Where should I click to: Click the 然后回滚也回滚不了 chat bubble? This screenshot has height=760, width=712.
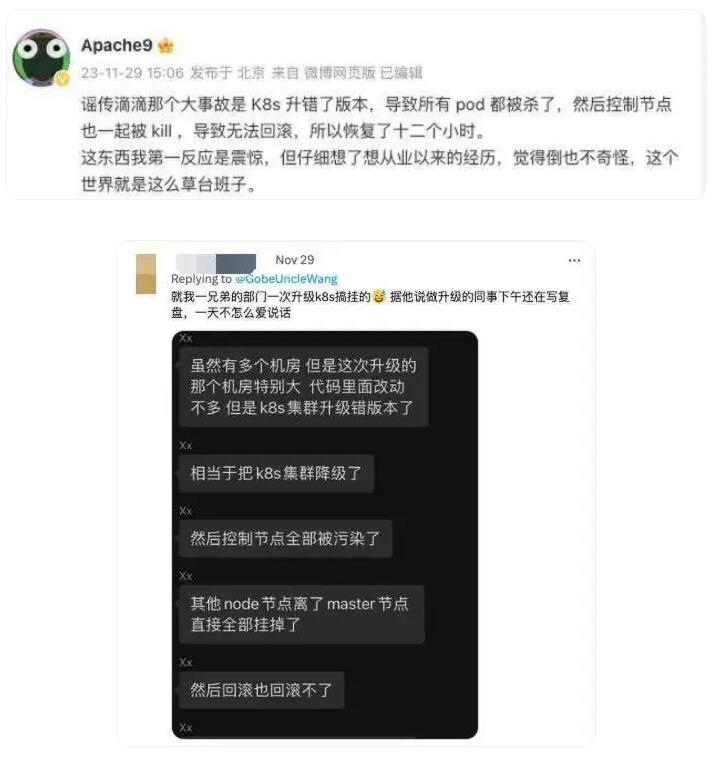(262, 690)
